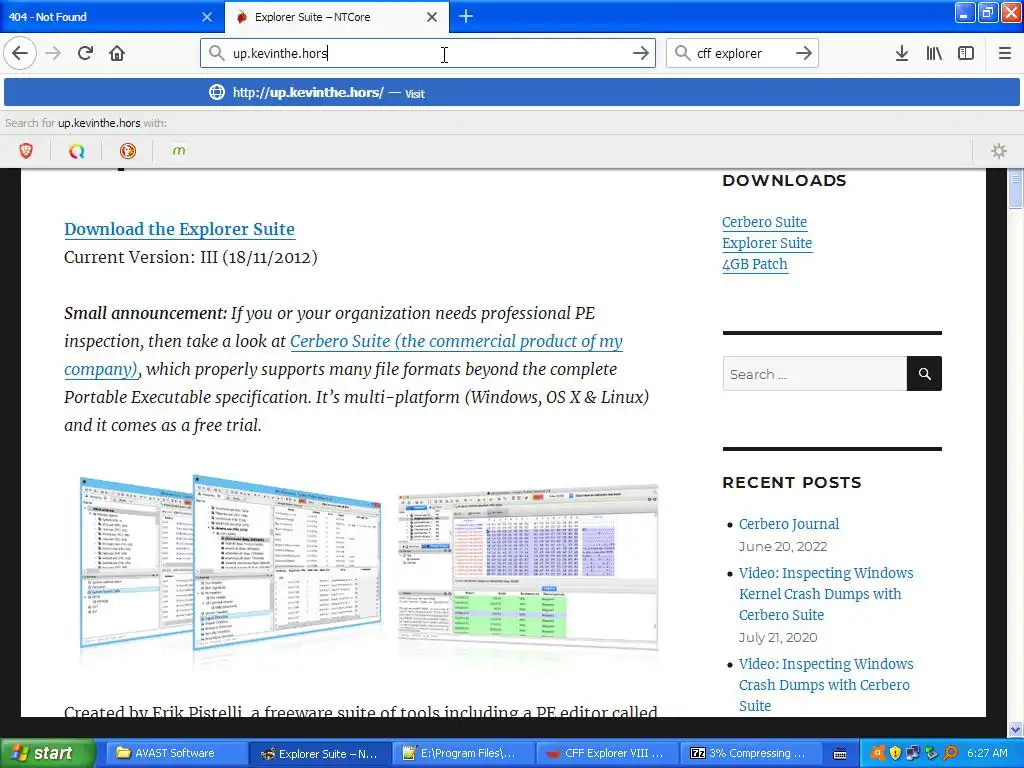The width and height of the screenshot is (1024, 768).
Task: Open a new browser tab
Action: point(466,16)
